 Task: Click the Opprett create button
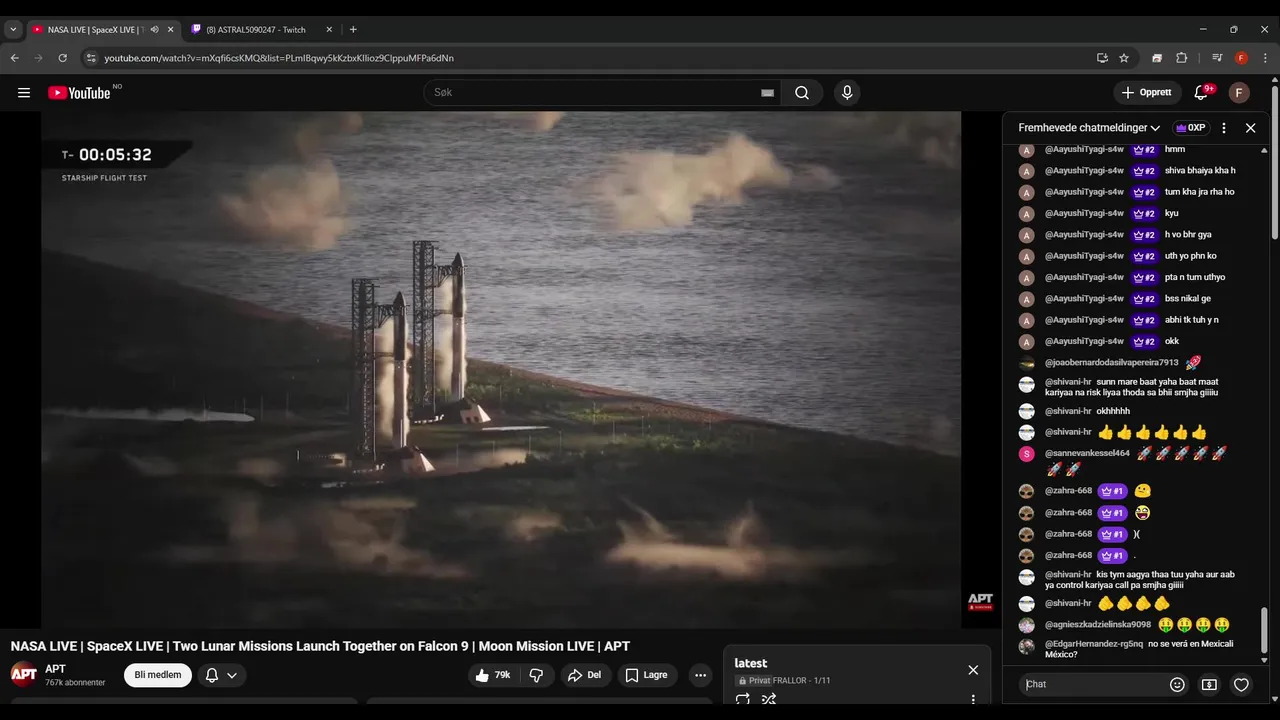coord(1147,93)
